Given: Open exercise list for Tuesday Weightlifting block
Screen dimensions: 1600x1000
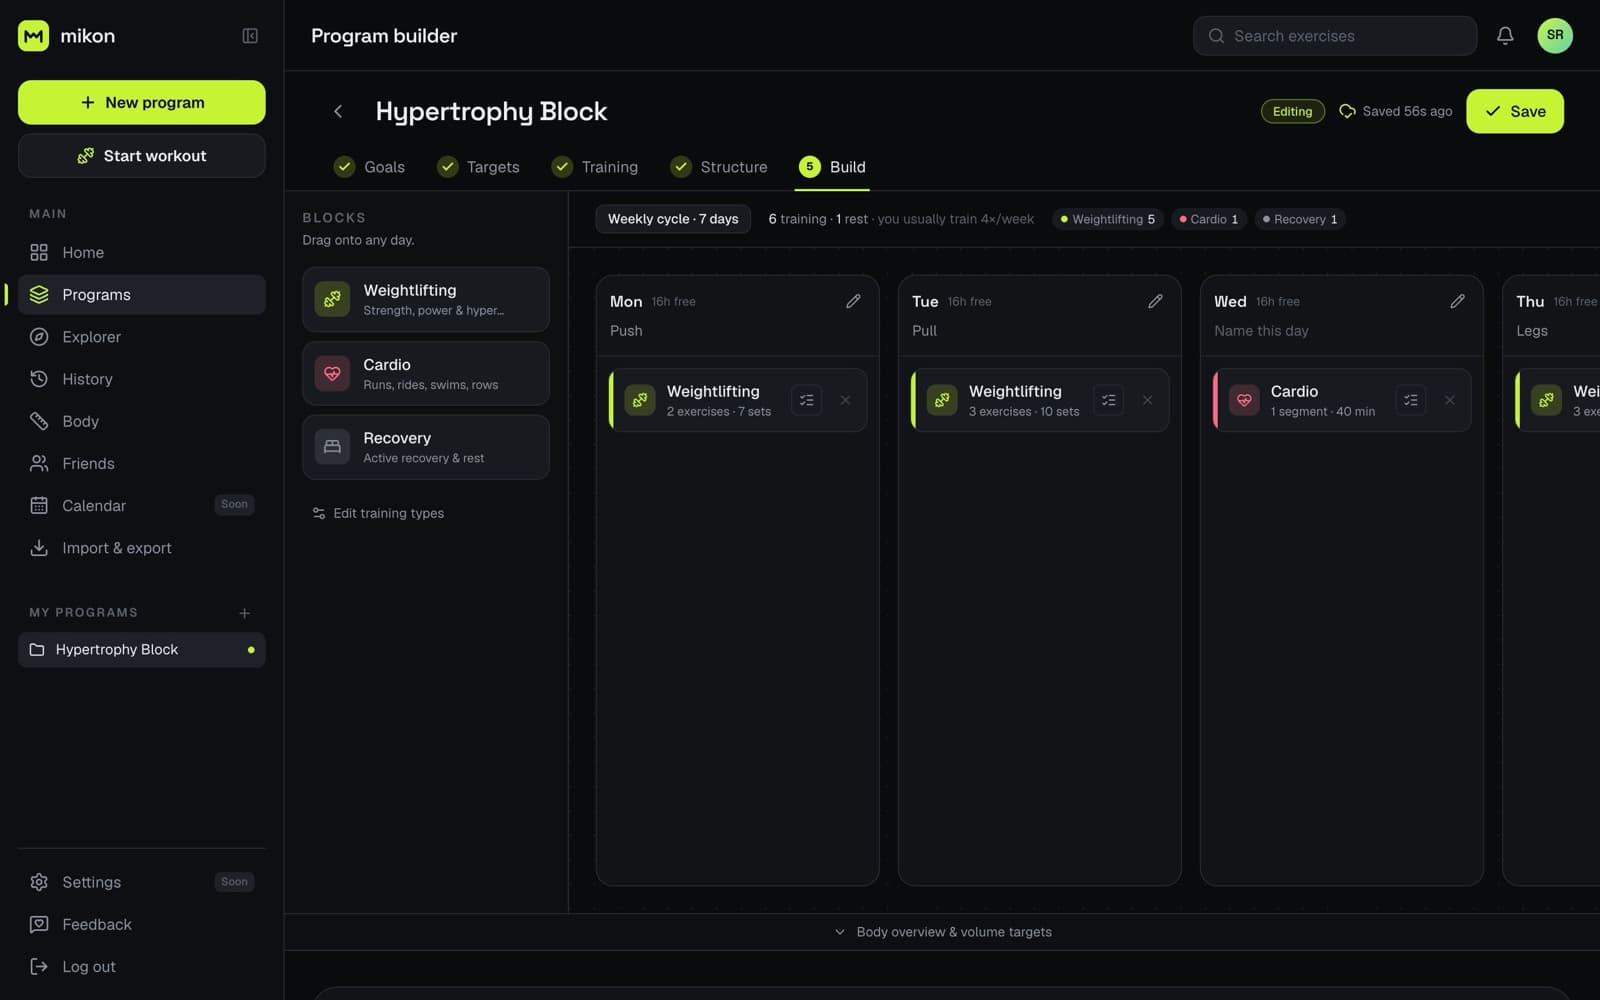Looking at the screenshot, I should point(1109,400).
